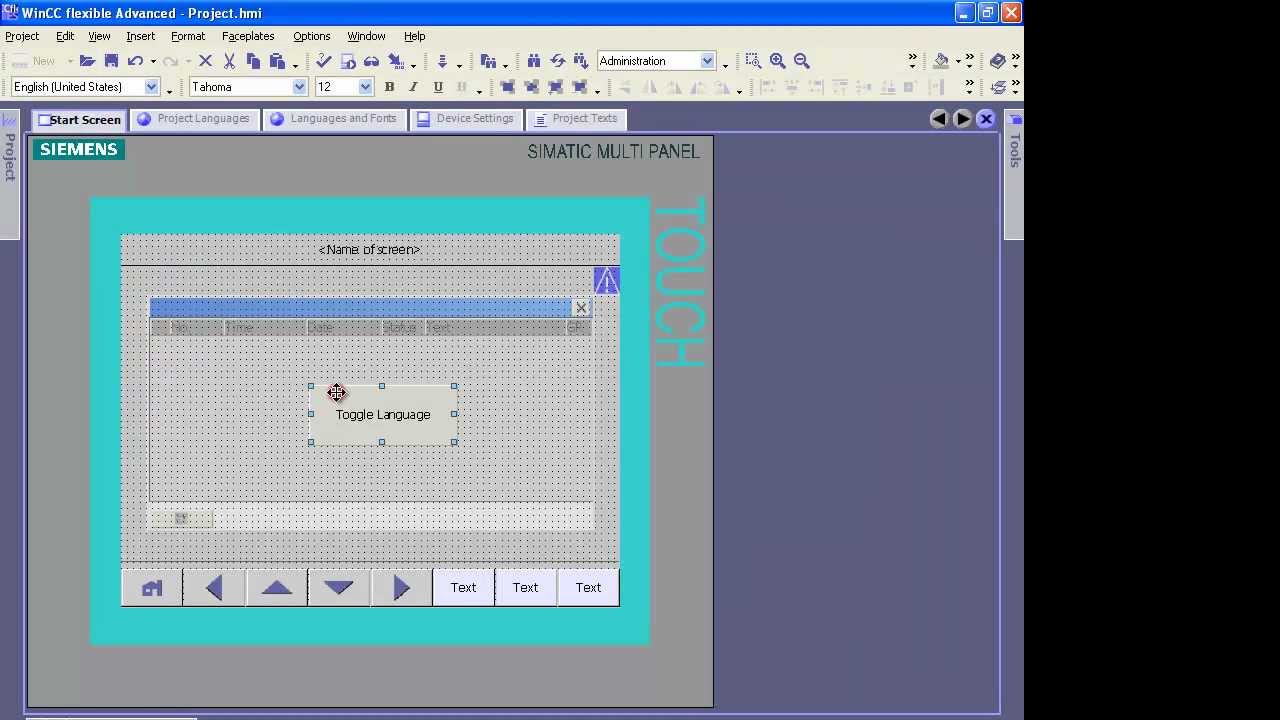The image size is (1280, 720).
Task: Open the Project menu
Action: 22,36
